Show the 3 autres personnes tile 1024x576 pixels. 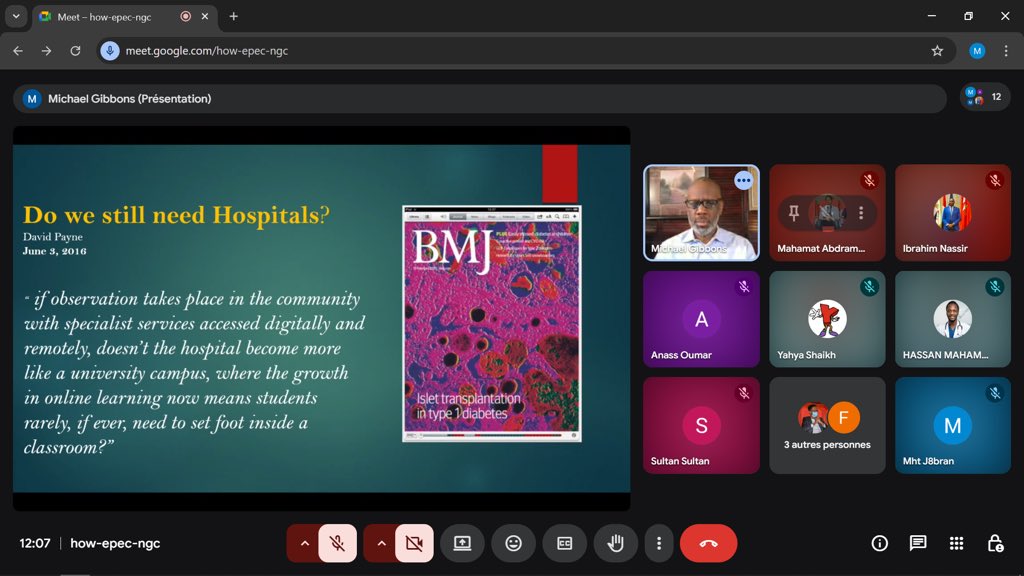point(827,425)
